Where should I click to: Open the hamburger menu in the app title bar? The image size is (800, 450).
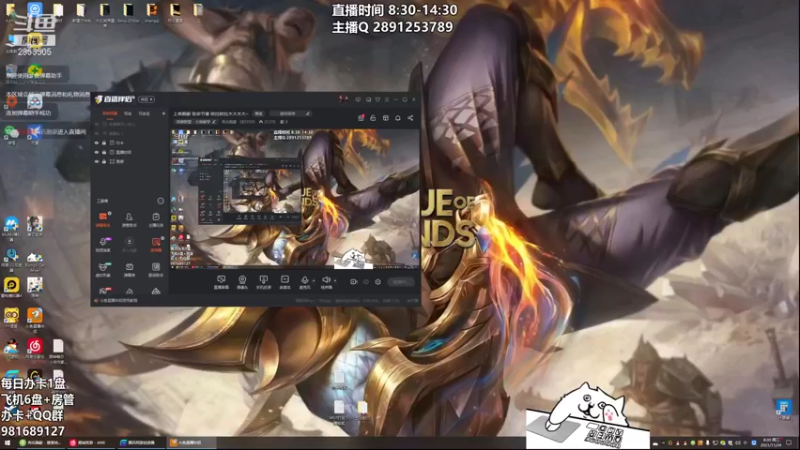(x=387, y=99)
